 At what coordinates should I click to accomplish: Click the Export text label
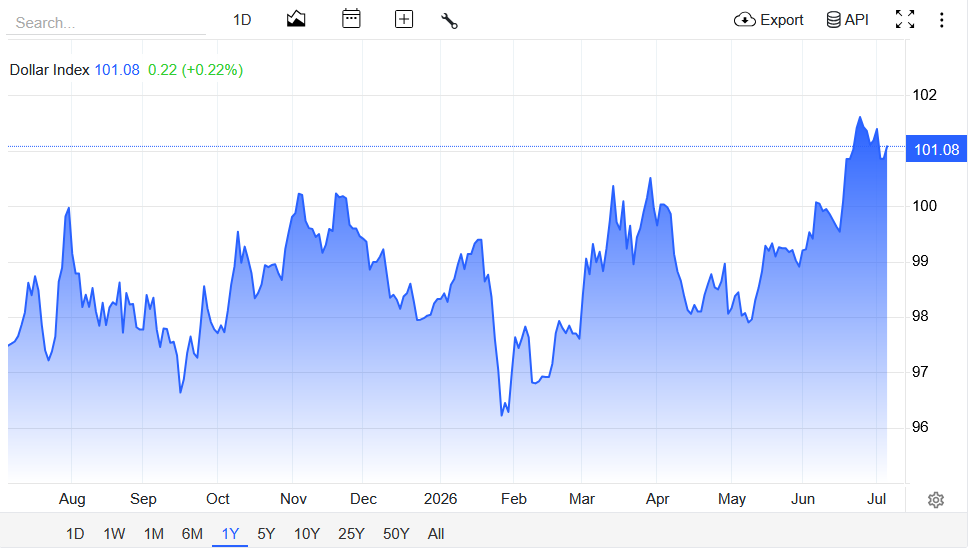[781, 20]
